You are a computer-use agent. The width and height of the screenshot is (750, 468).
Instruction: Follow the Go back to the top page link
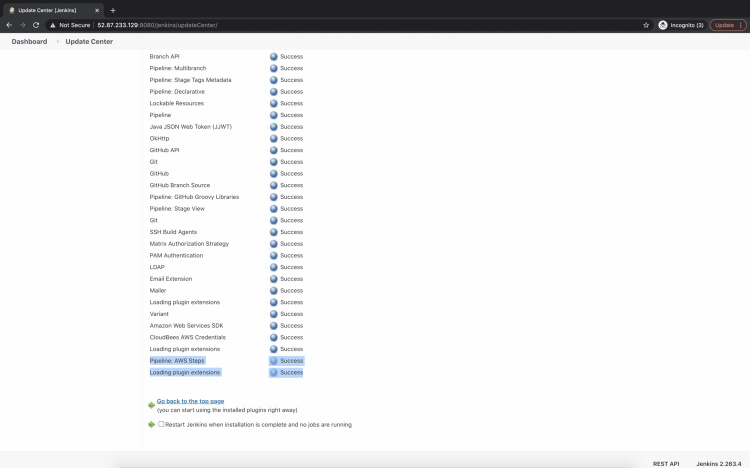pos(190,401)
